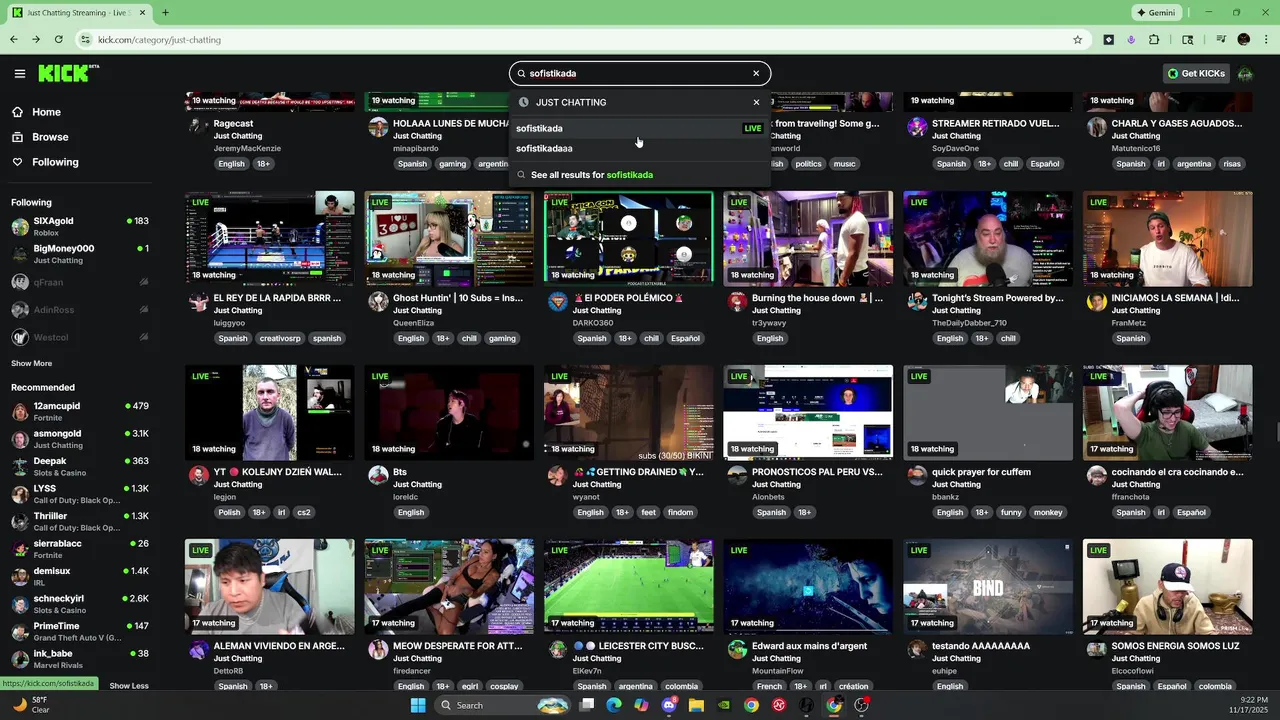Click the Fortnite category under sierrablacc

pos(48,555)
